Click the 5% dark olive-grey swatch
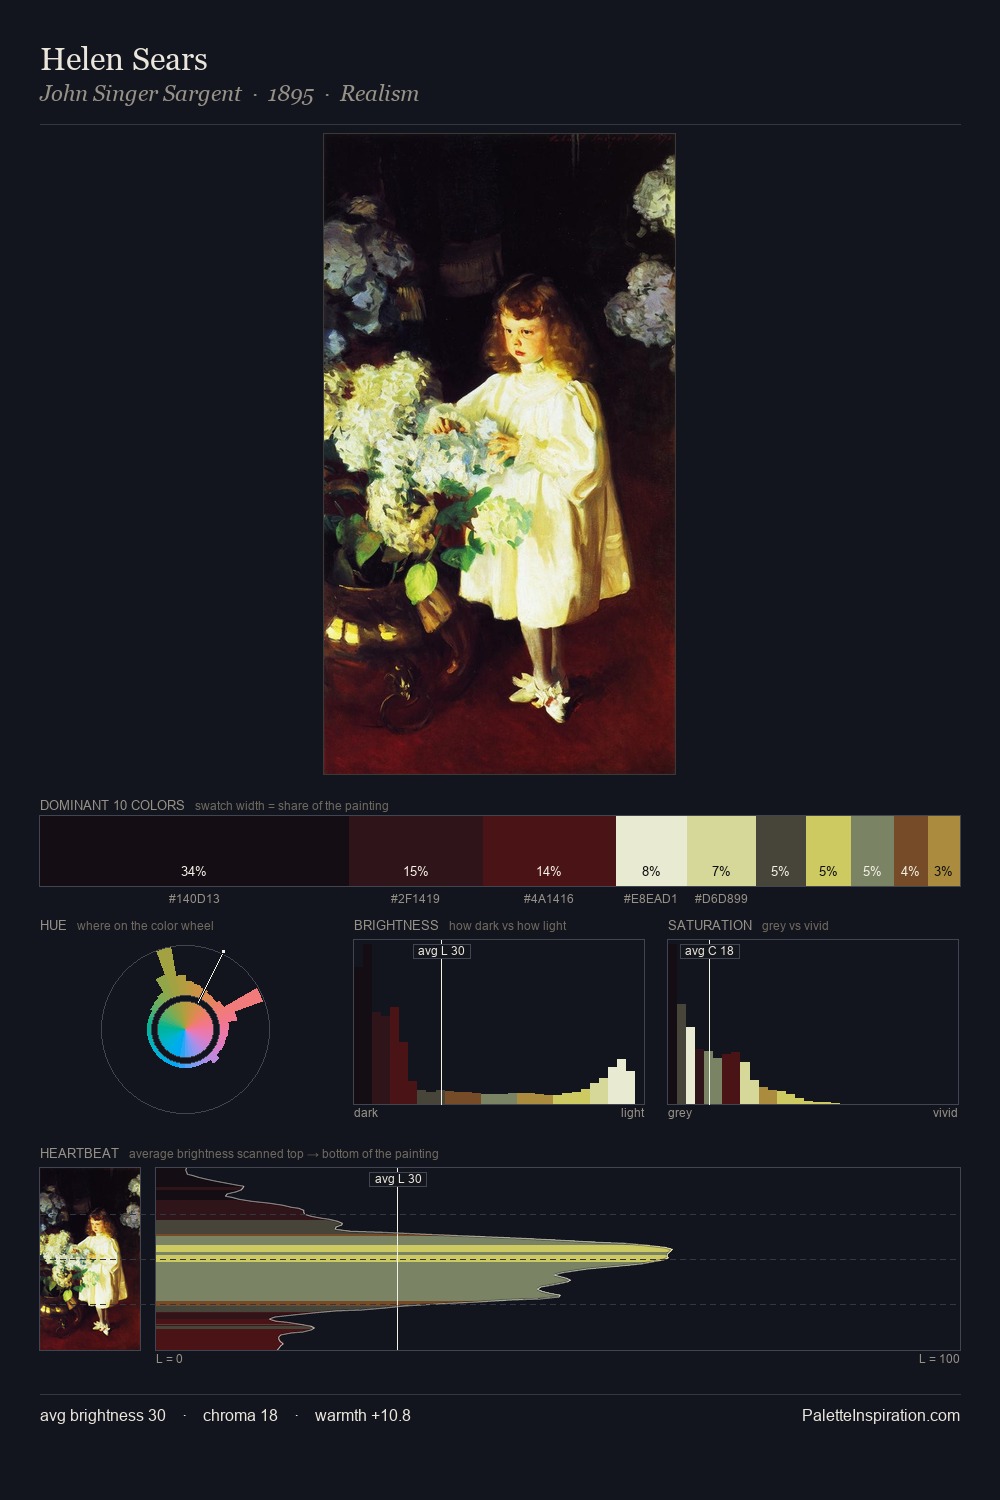Screen dimensions: 1000x1500 tap(780, 851)
